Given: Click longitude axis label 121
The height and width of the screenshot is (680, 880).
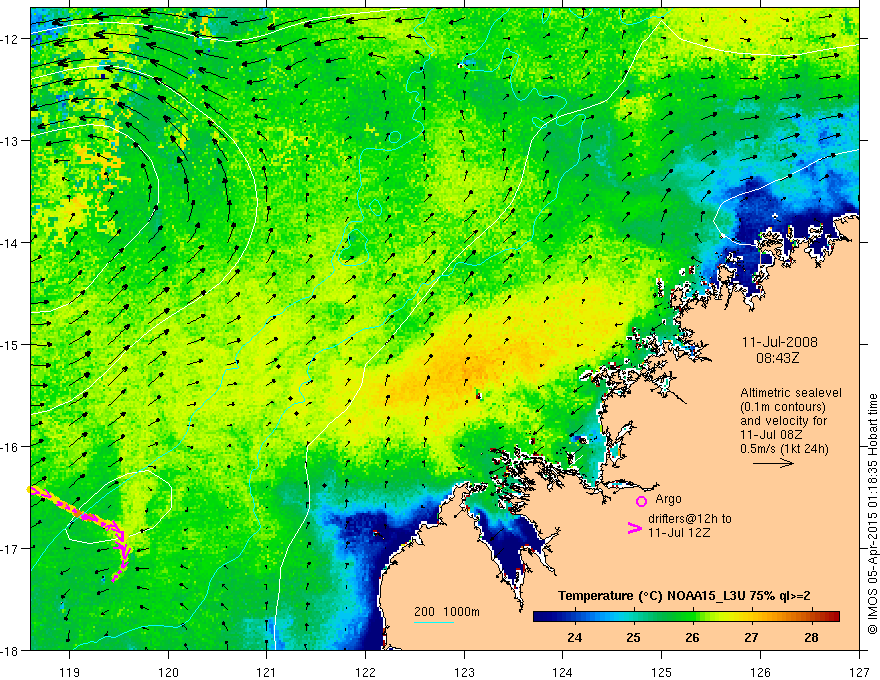Looking at the screenshot, I should click(267, 672).
